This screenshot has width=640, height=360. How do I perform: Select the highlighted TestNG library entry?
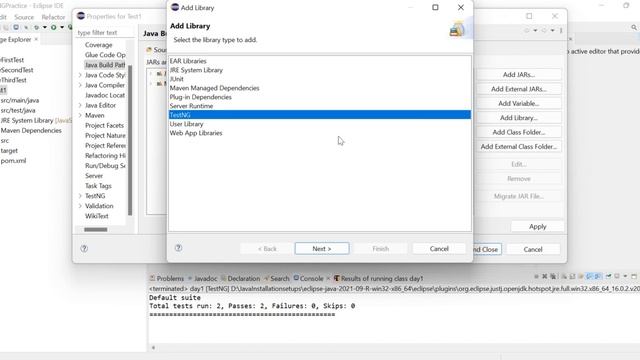320,115
